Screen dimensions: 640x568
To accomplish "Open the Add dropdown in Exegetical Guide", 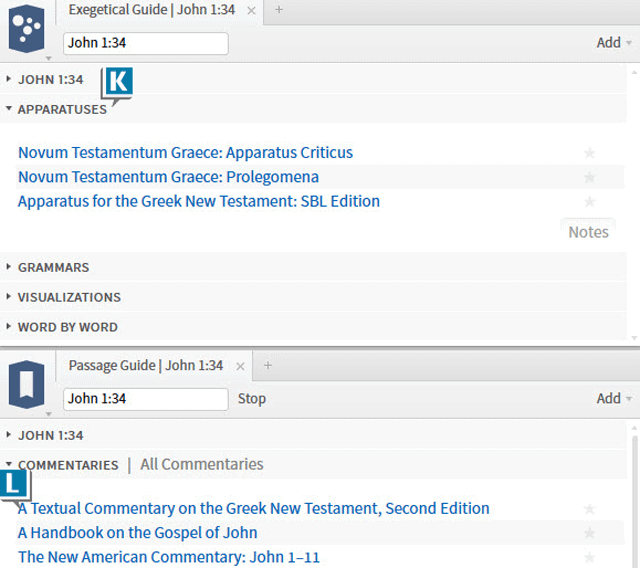I will [614, 42].
